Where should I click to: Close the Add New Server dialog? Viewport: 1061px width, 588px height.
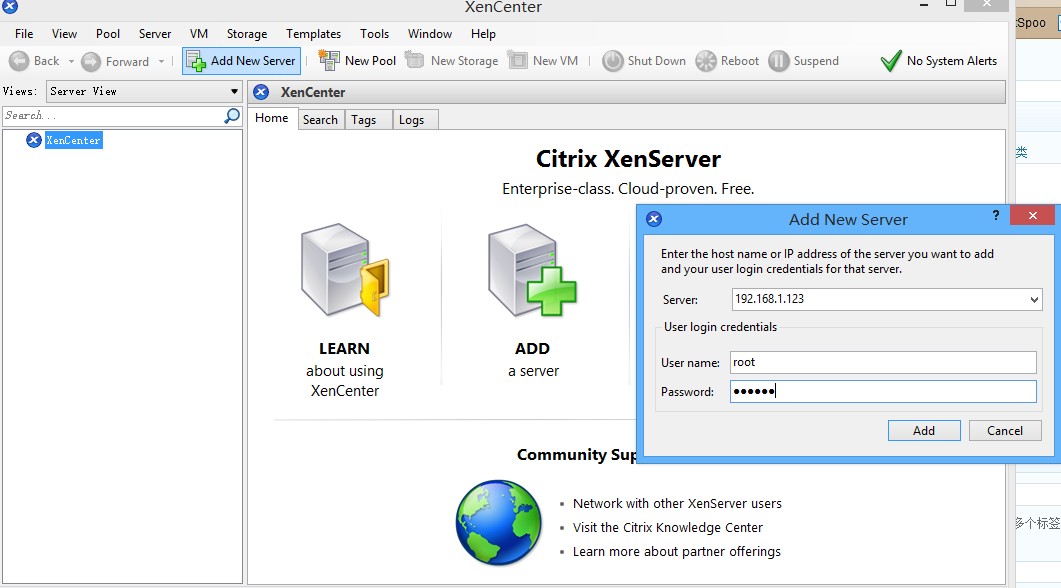[1032, 215]
